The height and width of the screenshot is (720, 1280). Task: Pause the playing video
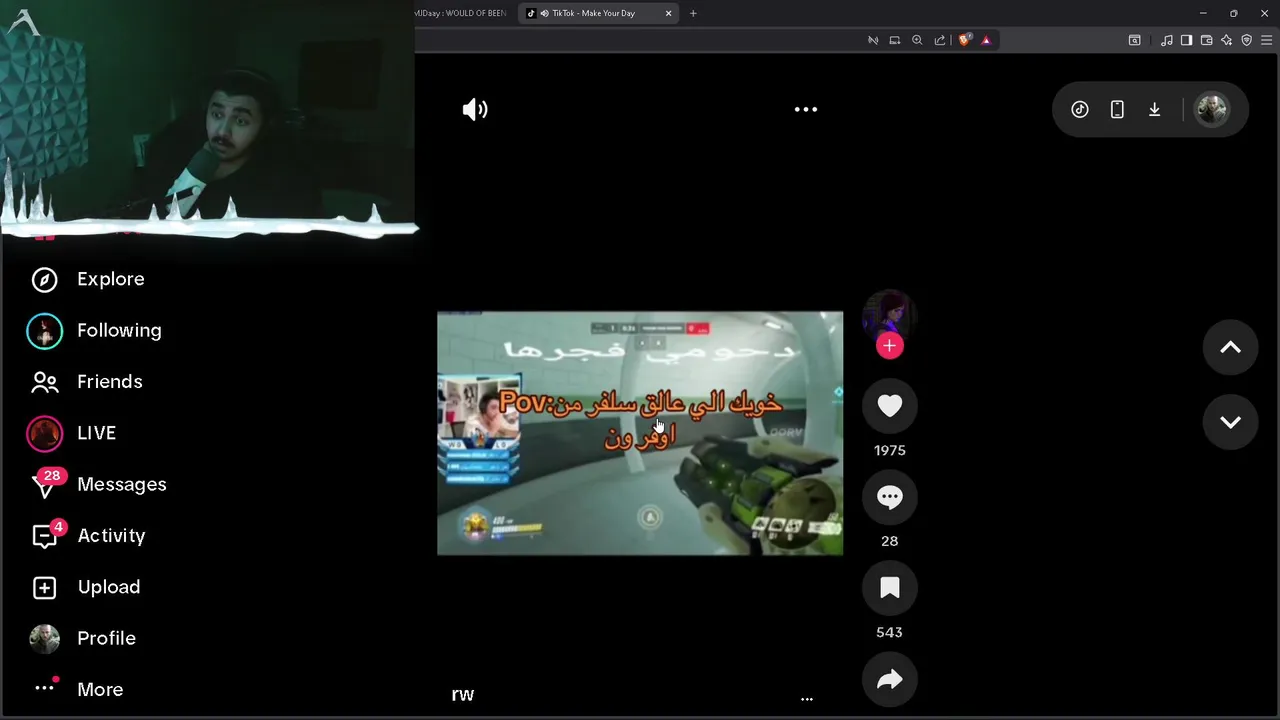(640, 433)
